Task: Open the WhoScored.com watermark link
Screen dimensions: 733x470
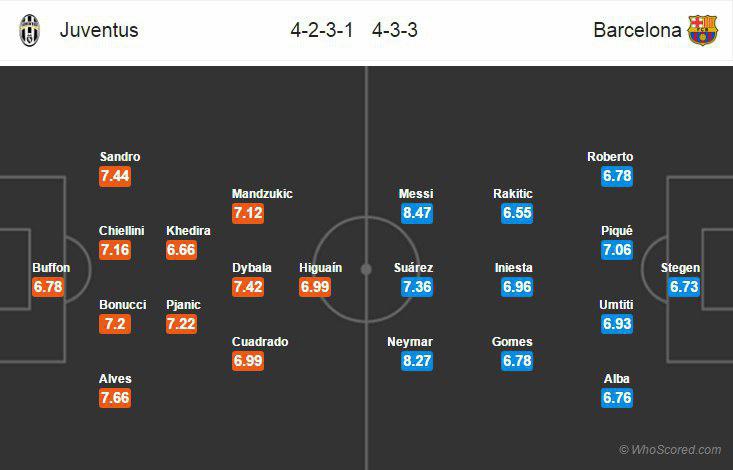Action: click(x=670, y=450)
